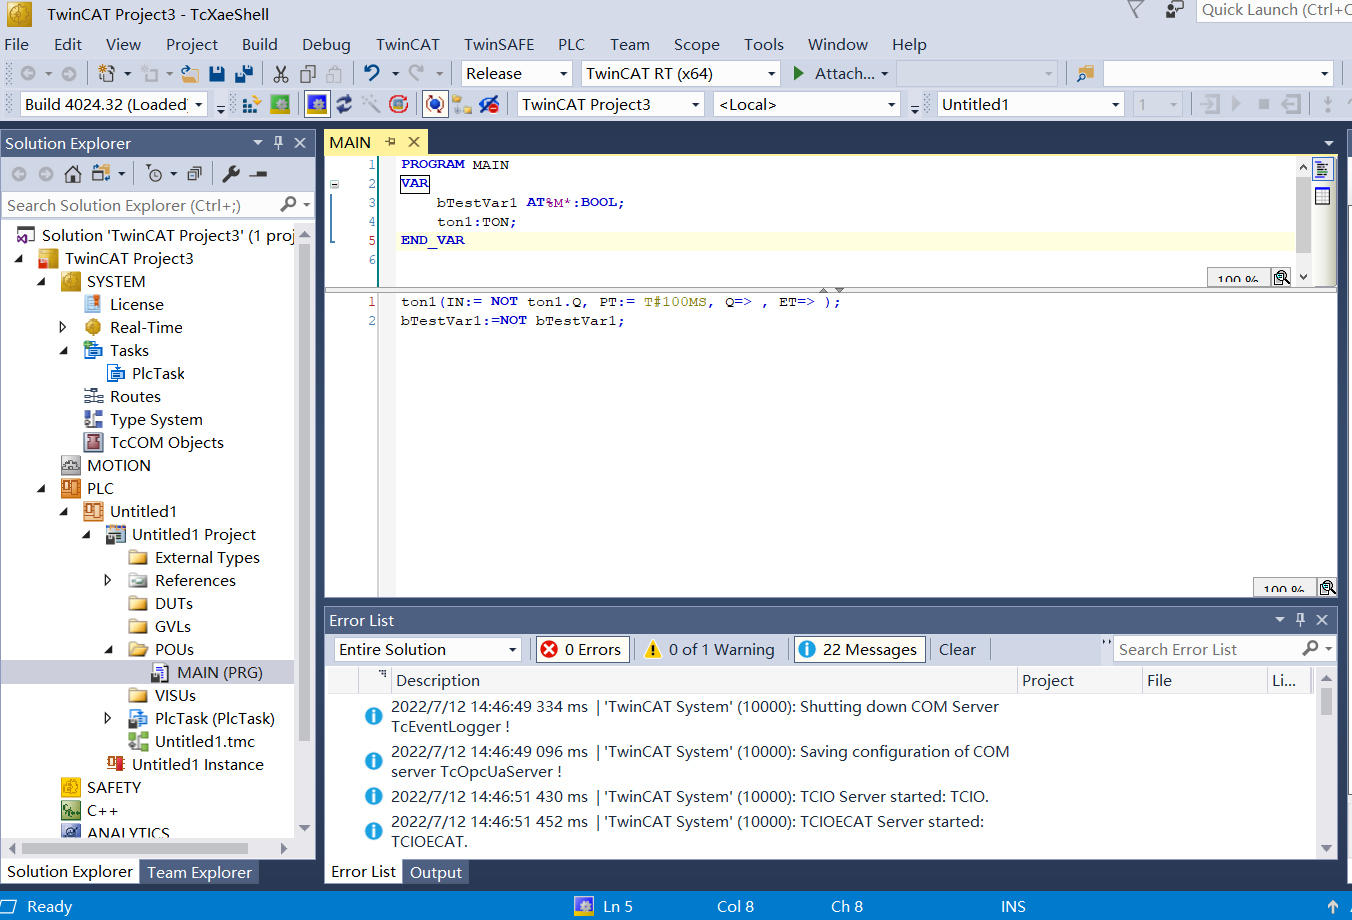Switch to the Output tab

[436, 872]
